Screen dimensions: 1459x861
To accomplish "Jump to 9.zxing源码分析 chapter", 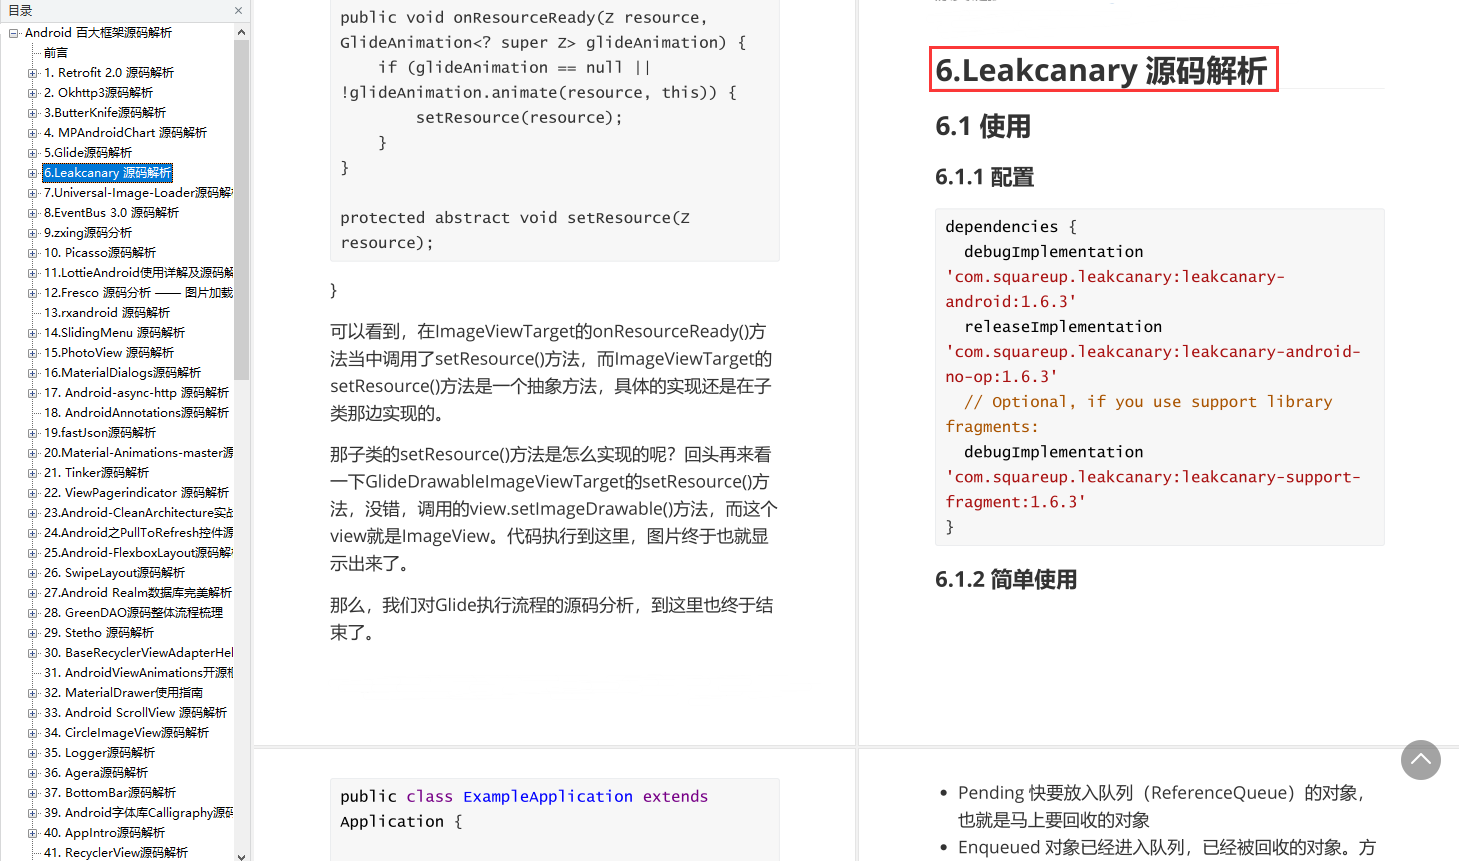I will (88, 233).
